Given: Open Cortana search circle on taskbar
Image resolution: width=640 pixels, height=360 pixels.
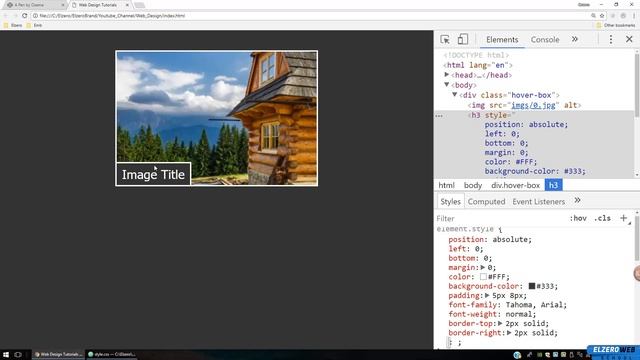Looking at the screenshot, I should (x=18, y=355).
